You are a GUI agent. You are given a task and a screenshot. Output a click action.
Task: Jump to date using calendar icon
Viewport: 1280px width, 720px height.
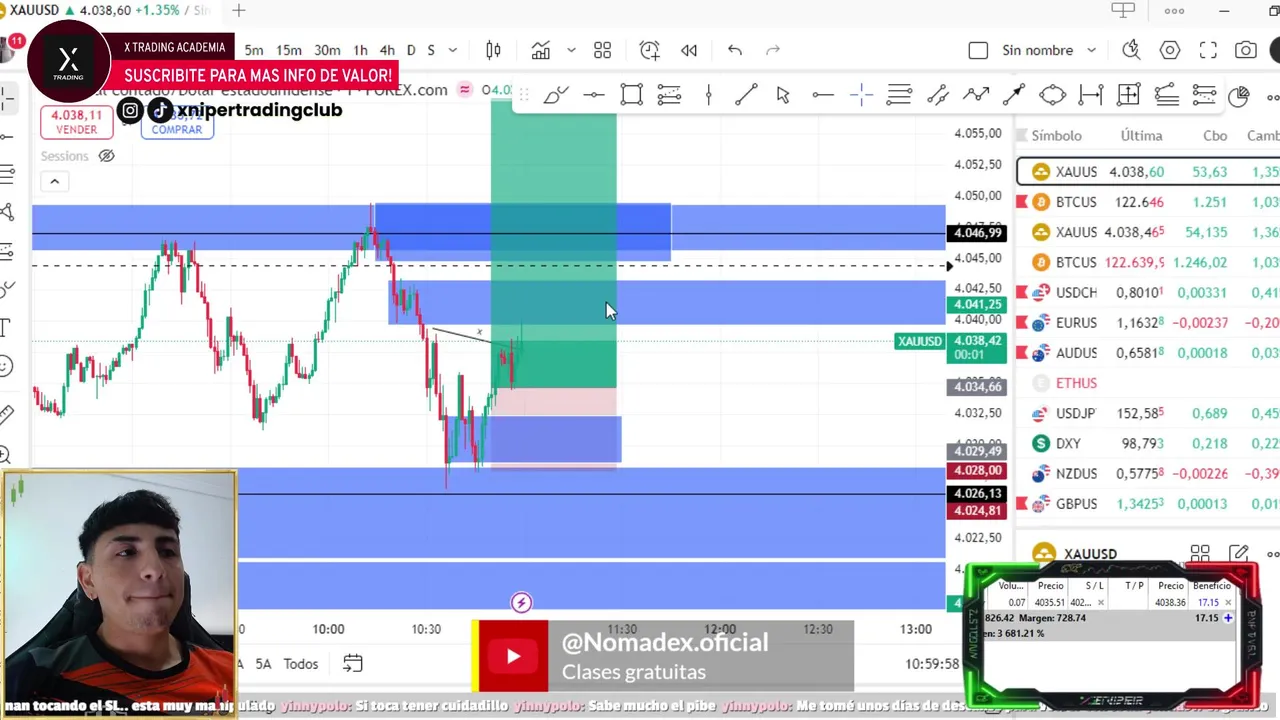(x=352, y=663)
